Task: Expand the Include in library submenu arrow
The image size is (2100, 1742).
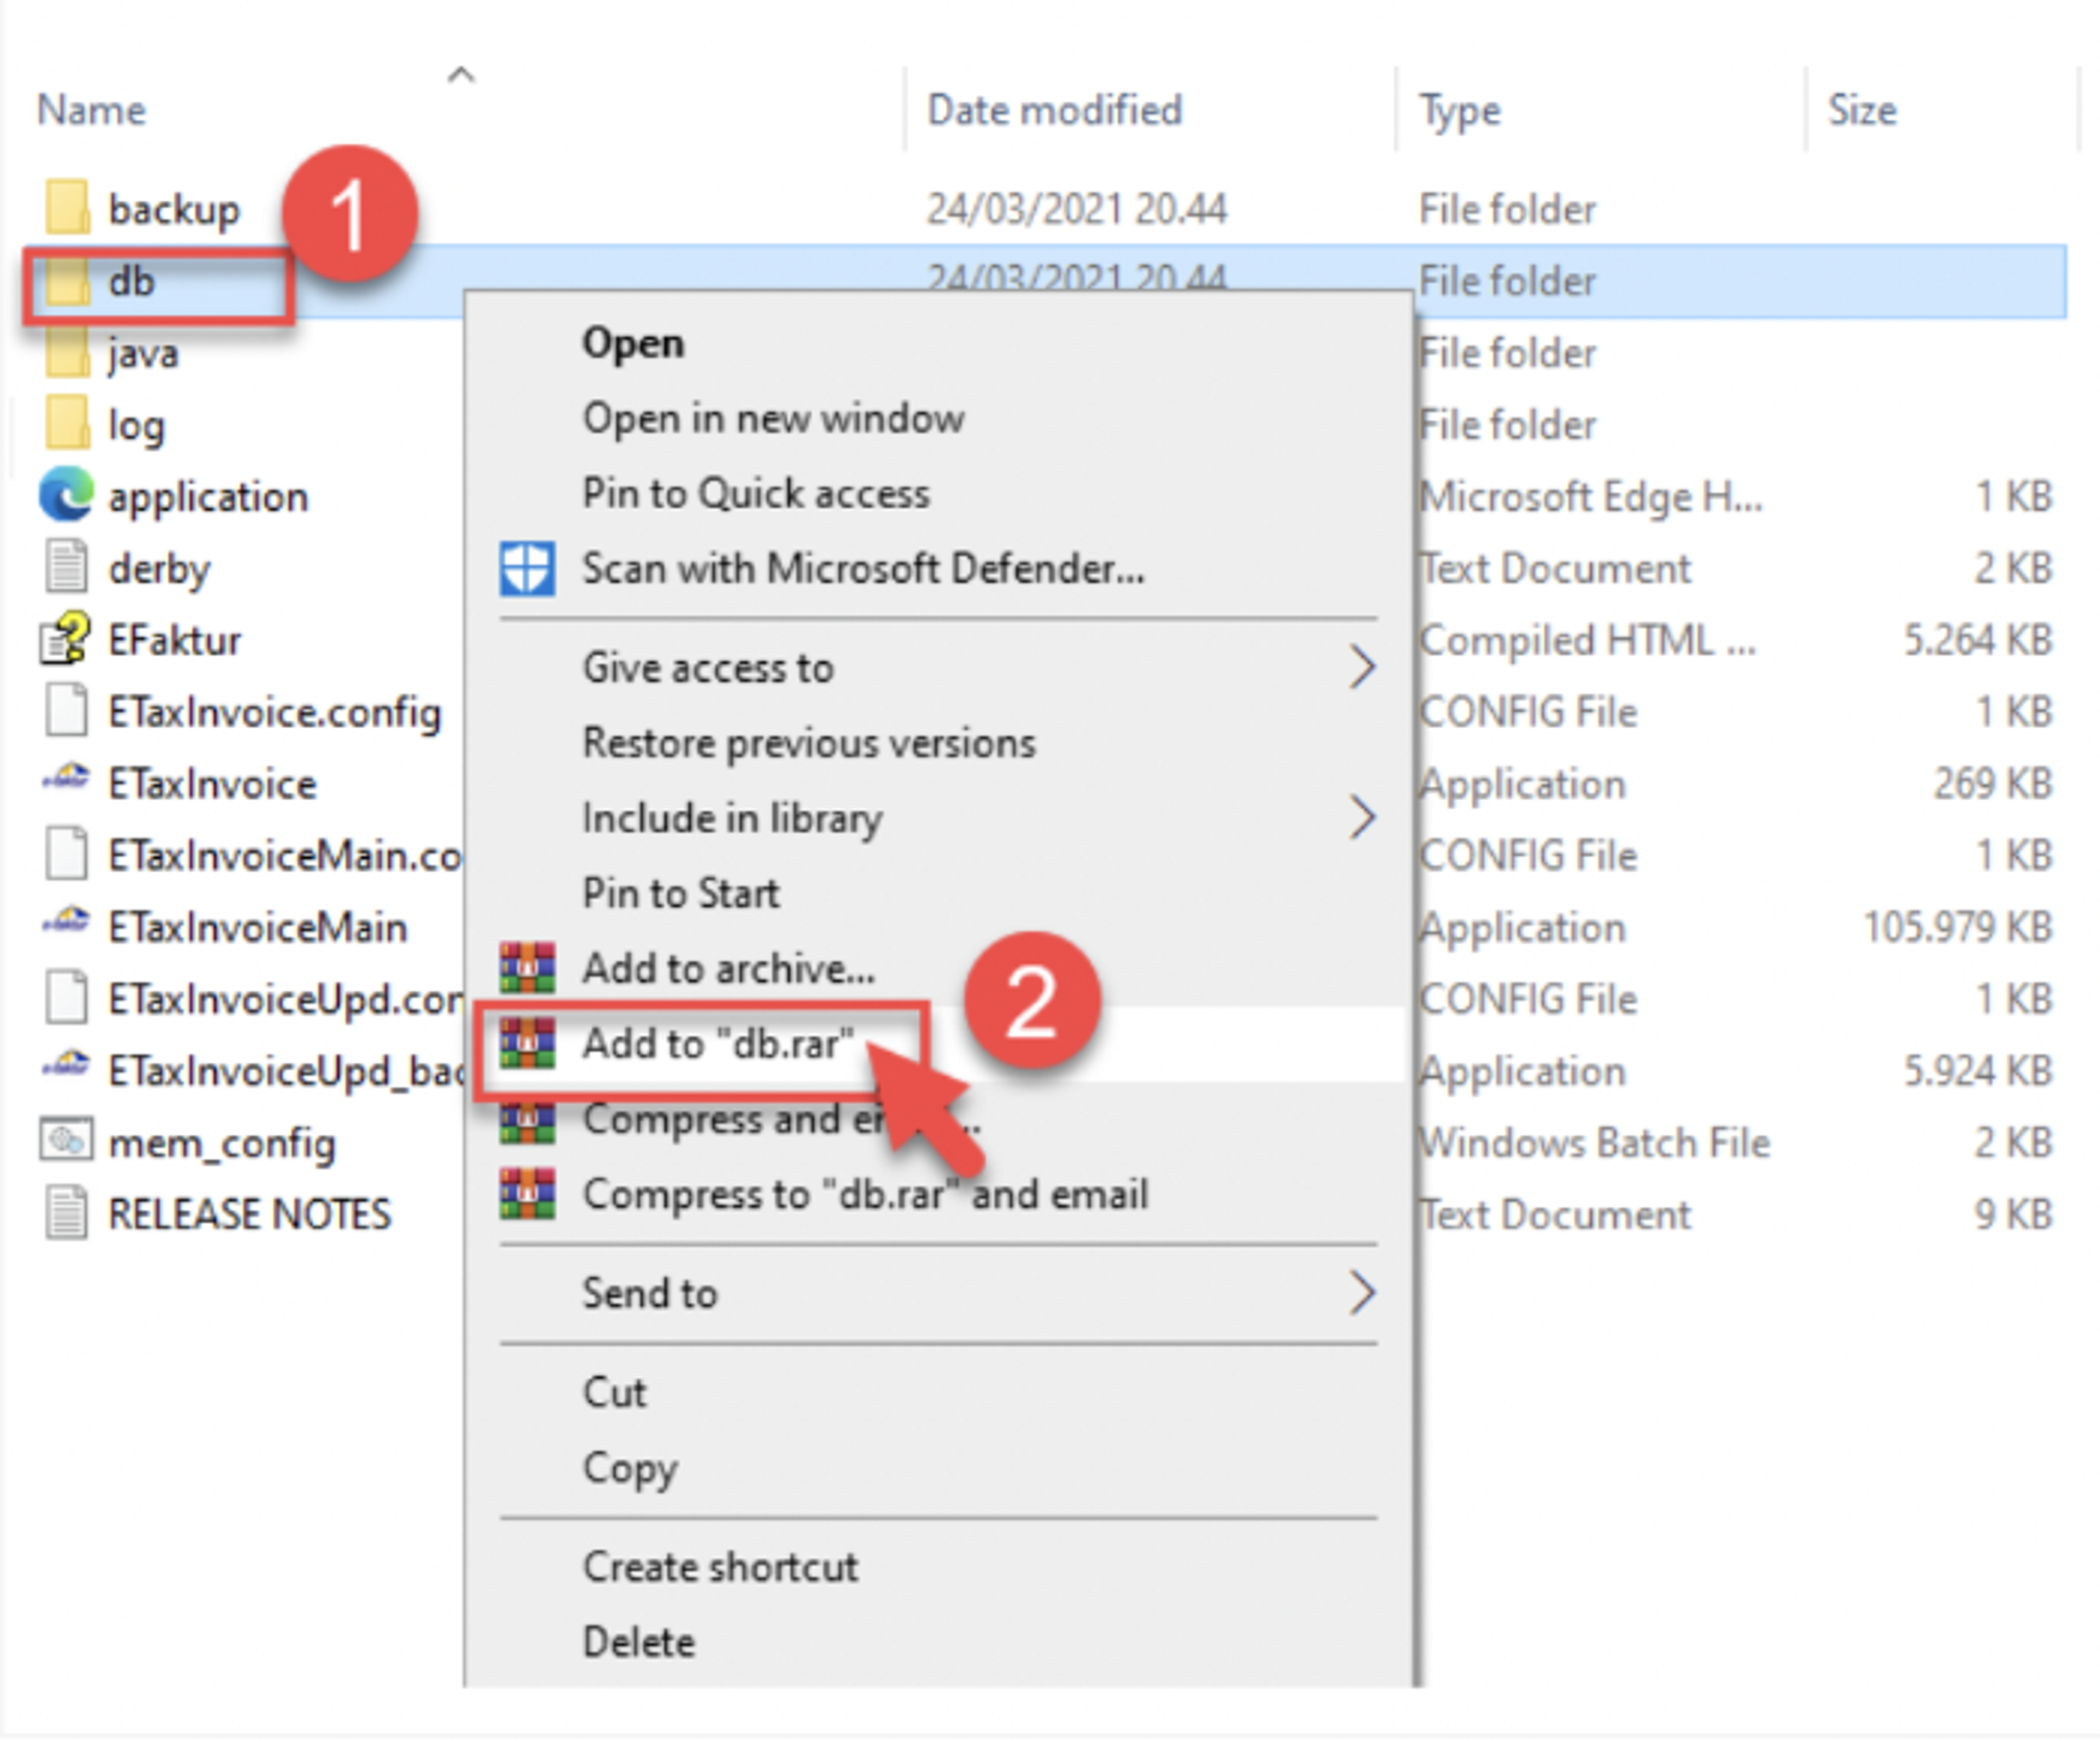Action: (1361, 818)
